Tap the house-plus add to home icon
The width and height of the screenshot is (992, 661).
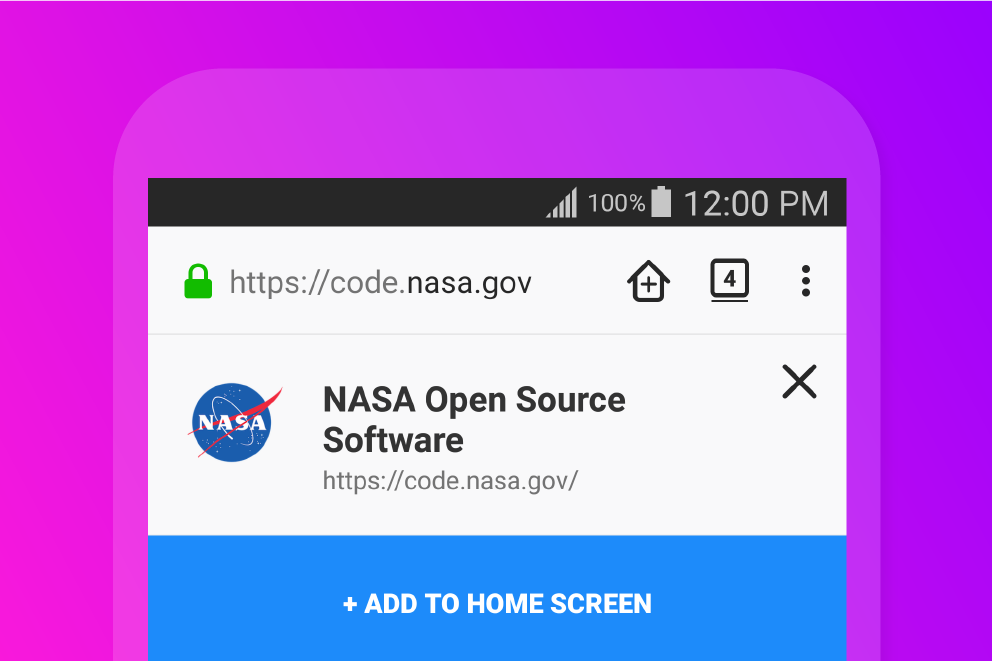pyautogui.click(x=648, y=282)
